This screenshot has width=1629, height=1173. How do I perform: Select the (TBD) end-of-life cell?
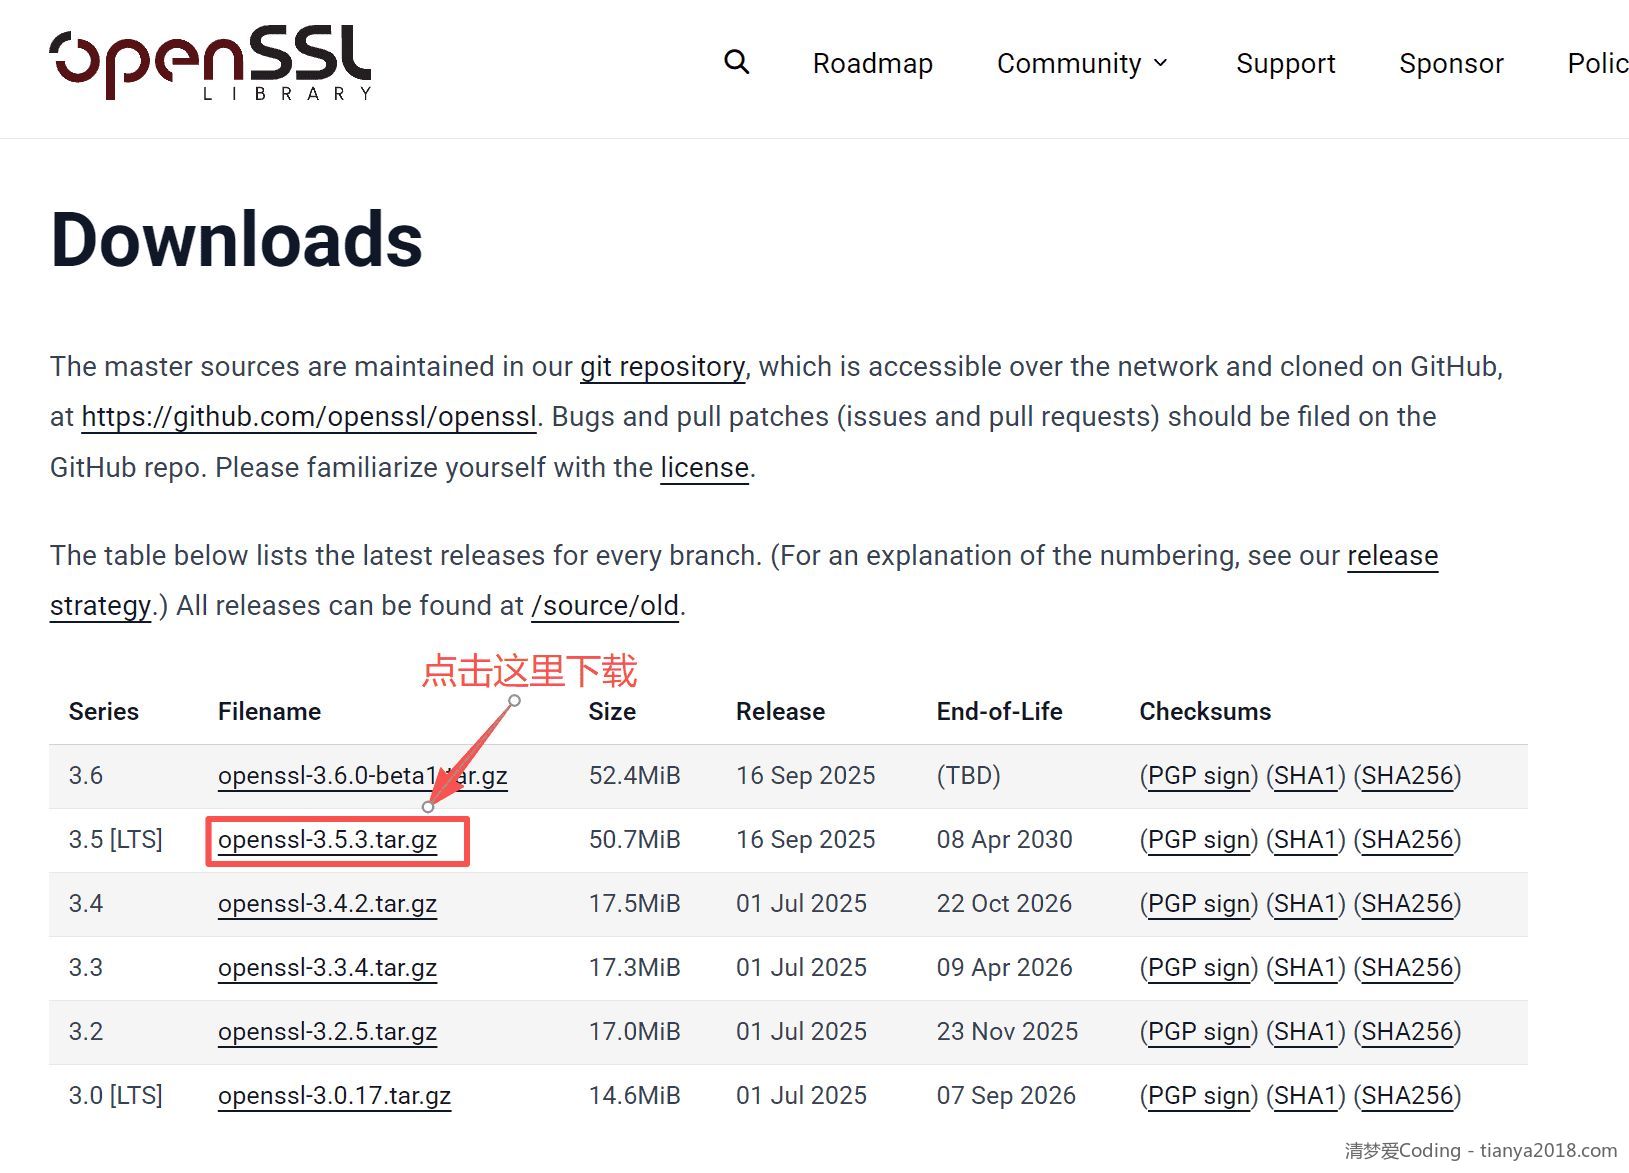pos(968,776)
